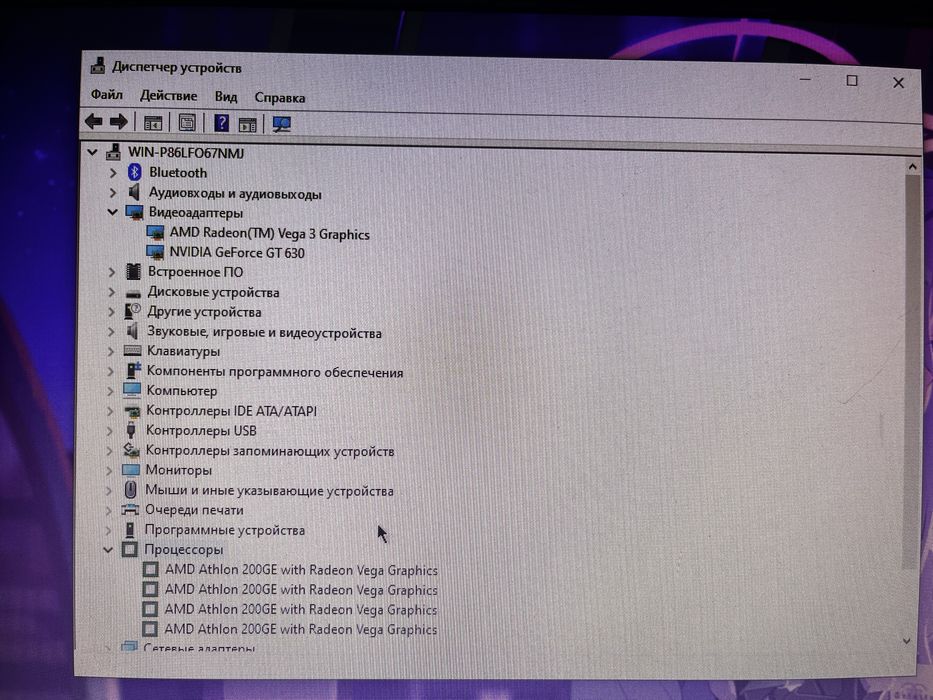The height and width of the screenshot is (700, 933).
Task: Open the Вид menu
Action: (x=226, y=96)
